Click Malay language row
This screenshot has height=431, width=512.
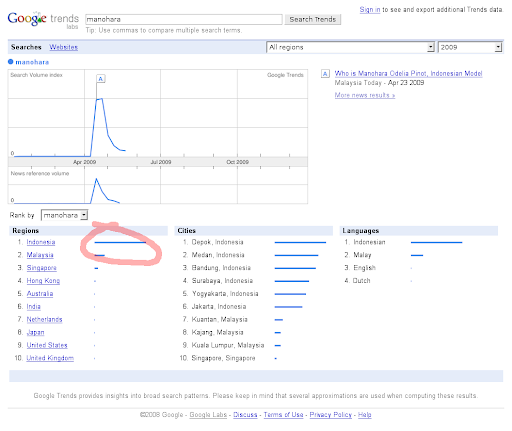point(384,255)
